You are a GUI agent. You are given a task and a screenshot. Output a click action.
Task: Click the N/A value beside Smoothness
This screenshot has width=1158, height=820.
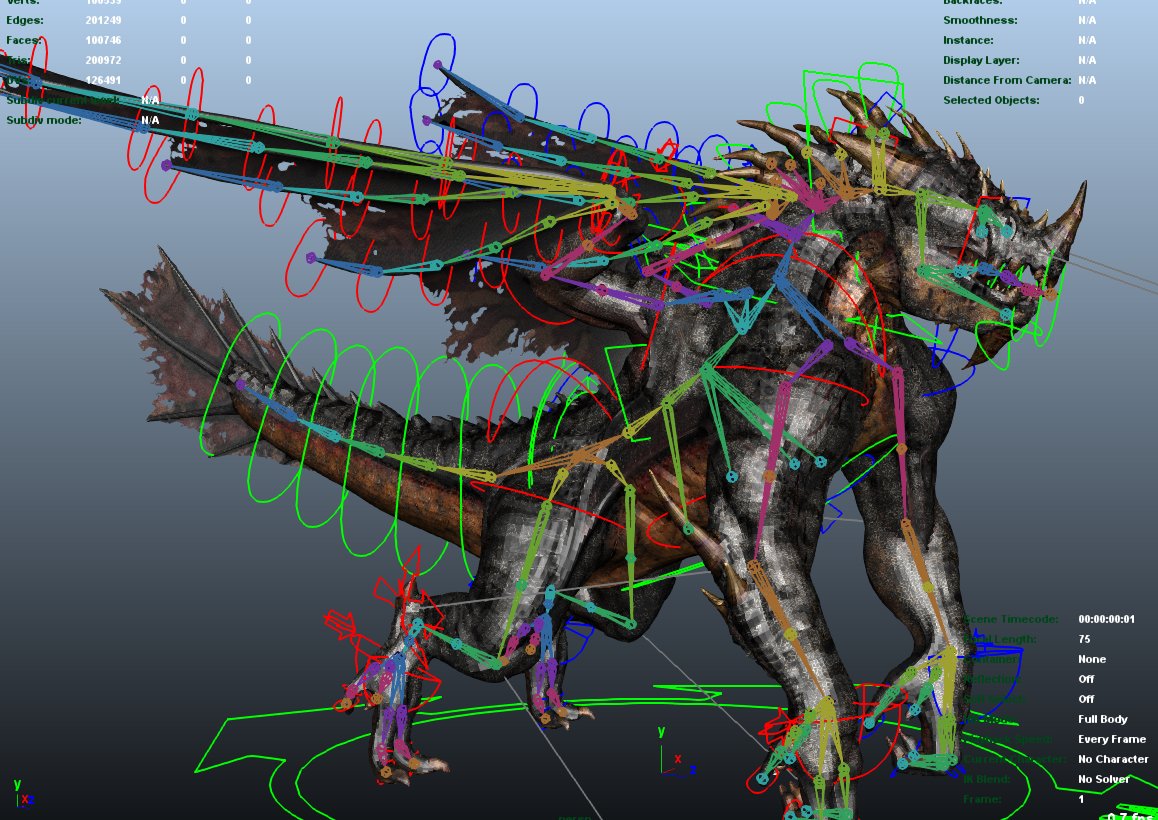(1086, 20)
